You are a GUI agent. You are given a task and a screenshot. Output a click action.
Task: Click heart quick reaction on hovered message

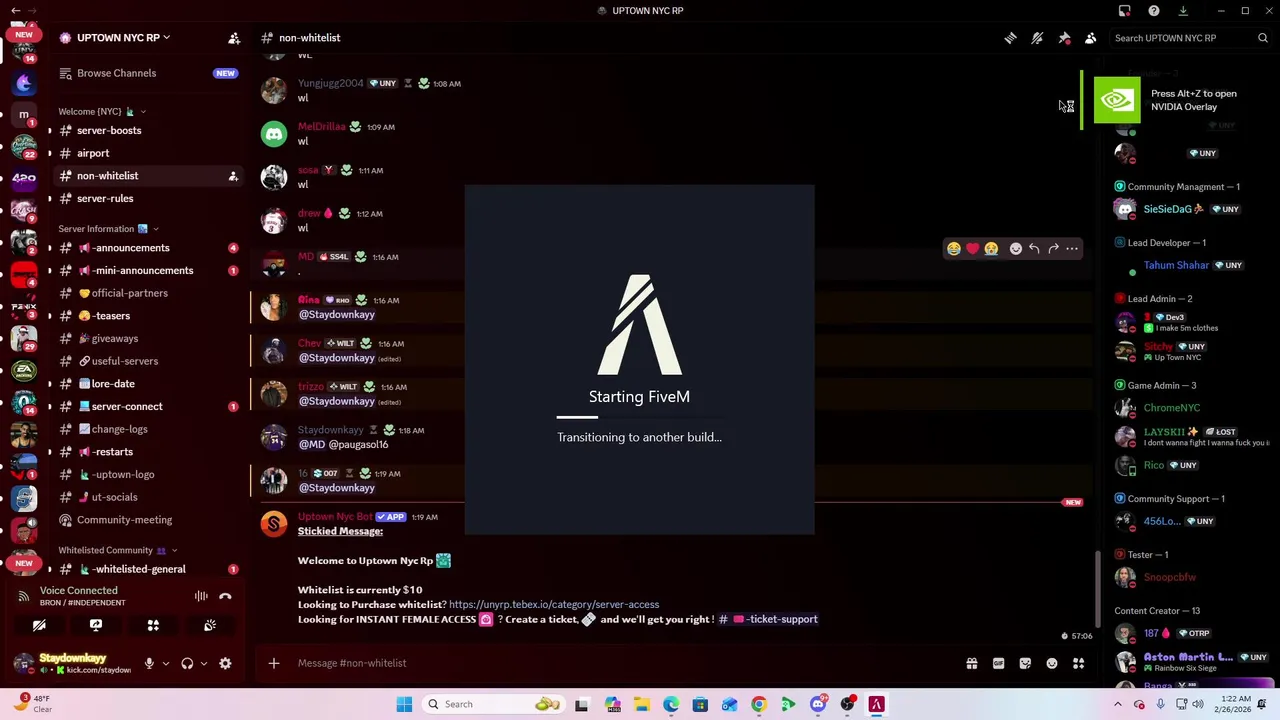tap(972, 249)
